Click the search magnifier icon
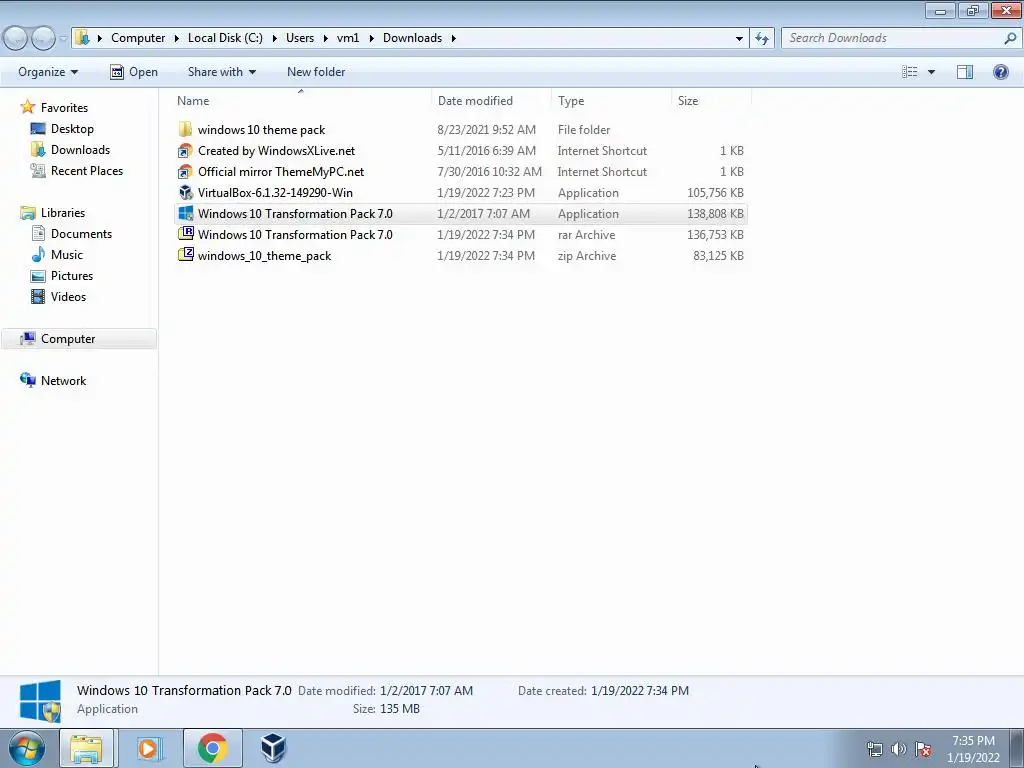This screenshot has width=1024, height=768. click(1010, 39)
